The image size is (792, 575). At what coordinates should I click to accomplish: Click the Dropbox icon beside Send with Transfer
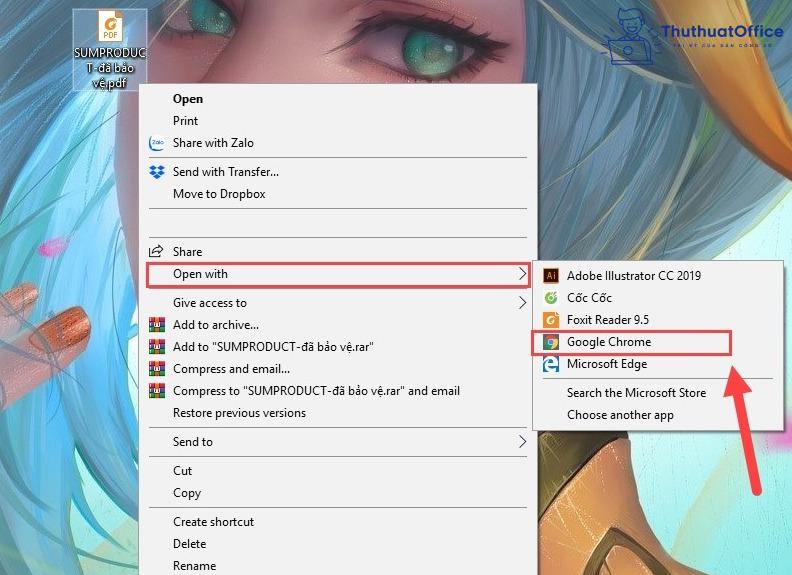pyautogui.click(x=156, y=172)
